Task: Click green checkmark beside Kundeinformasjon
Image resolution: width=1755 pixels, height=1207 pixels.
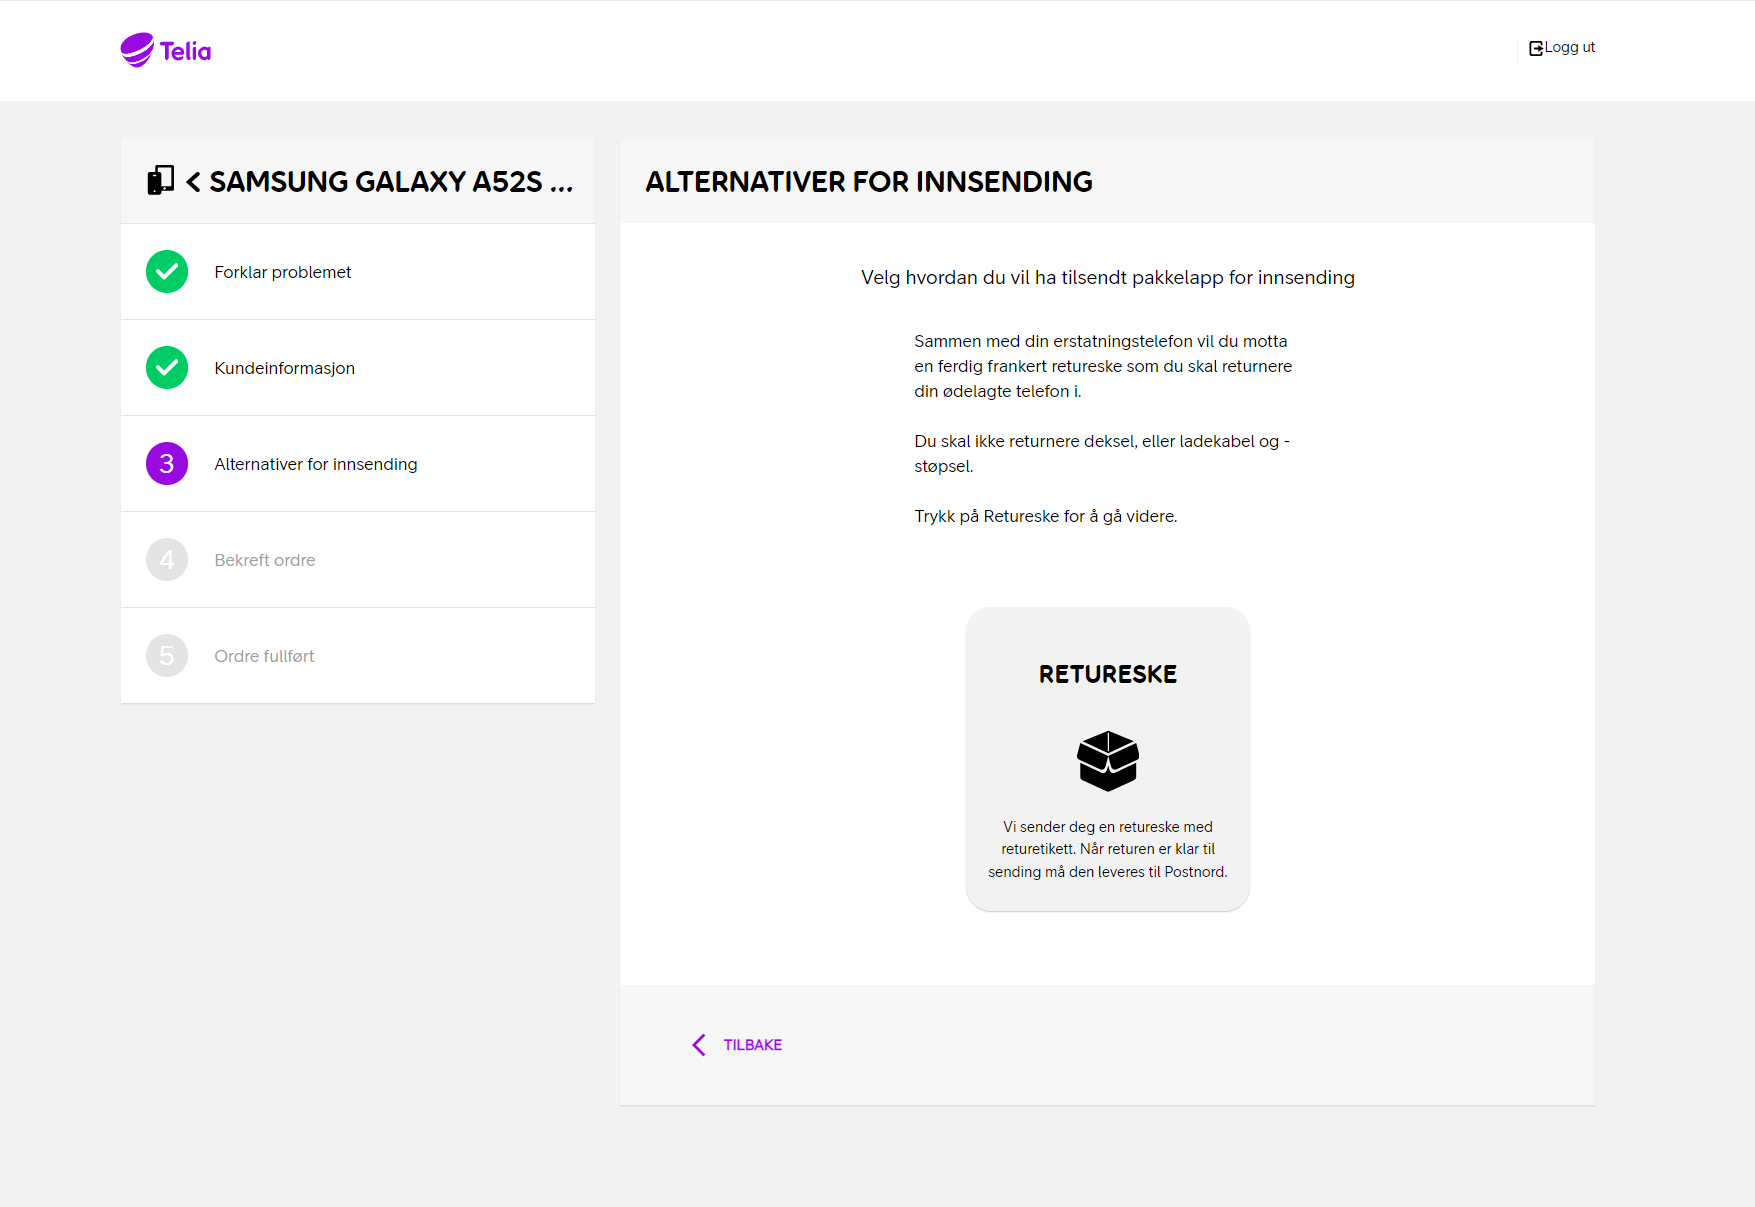Action: coord(167,368)
